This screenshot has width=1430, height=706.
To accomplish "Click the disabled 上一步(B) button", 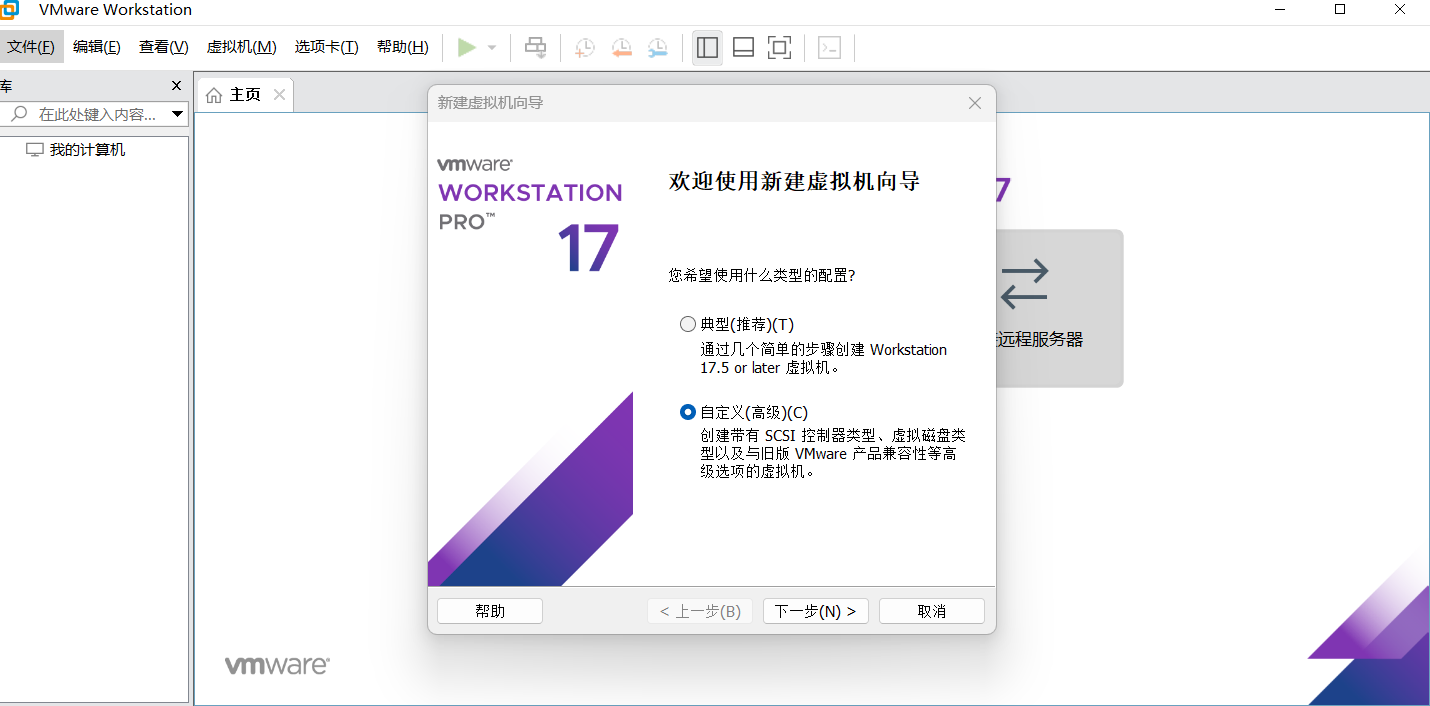I will click(700, 611).
